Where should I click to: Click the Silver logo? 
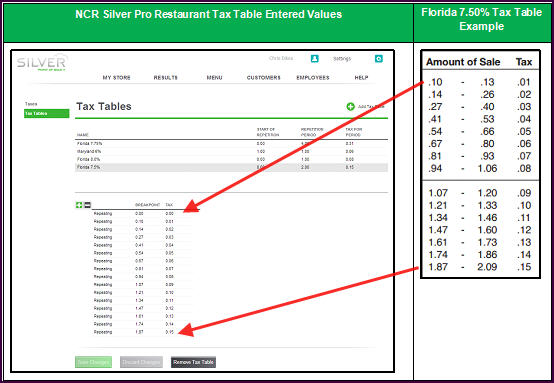(41, 63)
